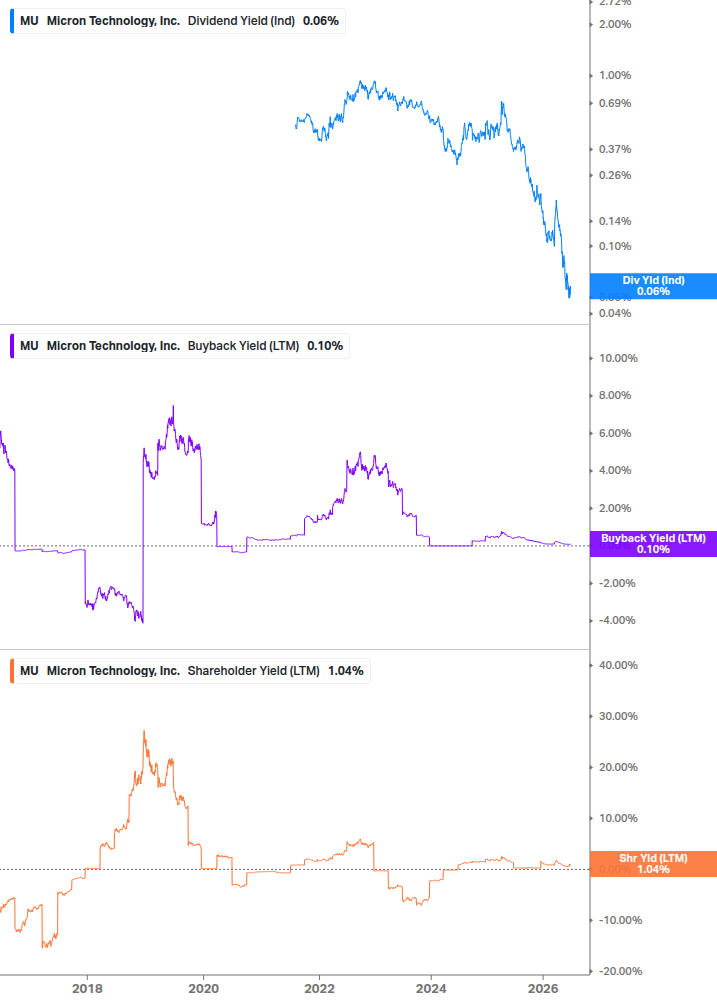Select the orange Shr Yld (LTM) 1.04% axis tag
The height and width of the screenshot is (1005, 717).
[x=653, y=863]
